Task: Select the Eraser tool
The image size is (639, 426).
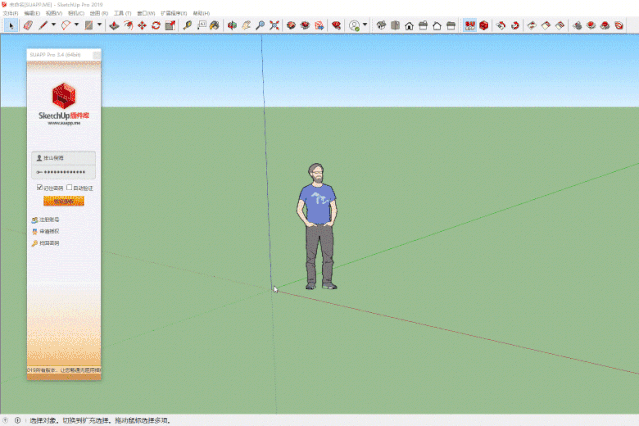Action: [x=28, y=25]
